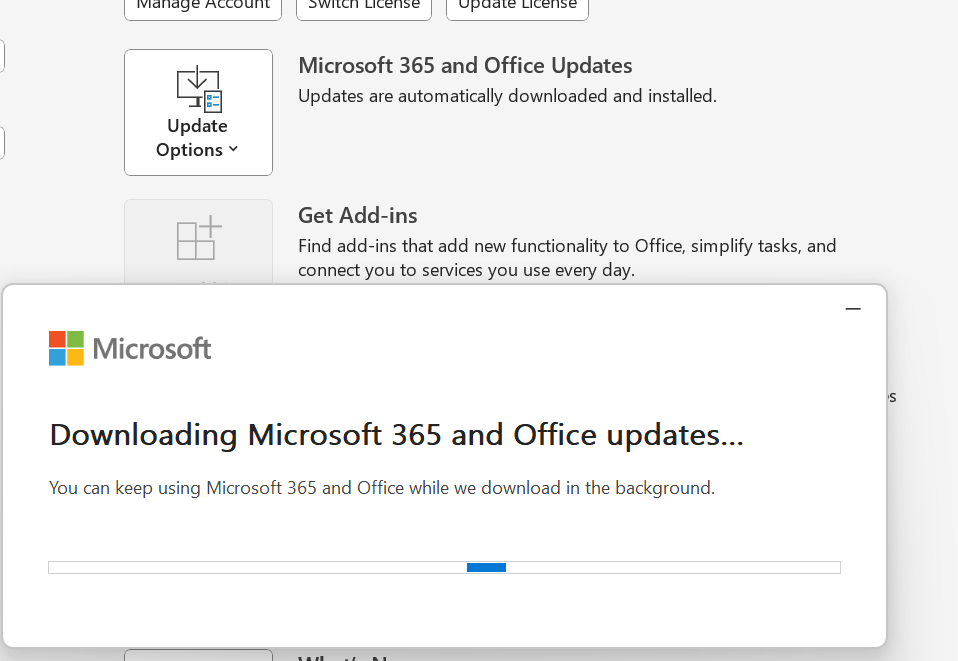Click the blue progress bar indicator
Screen dimensions: 958x661
pyautogui.click(x=486, y=568)
